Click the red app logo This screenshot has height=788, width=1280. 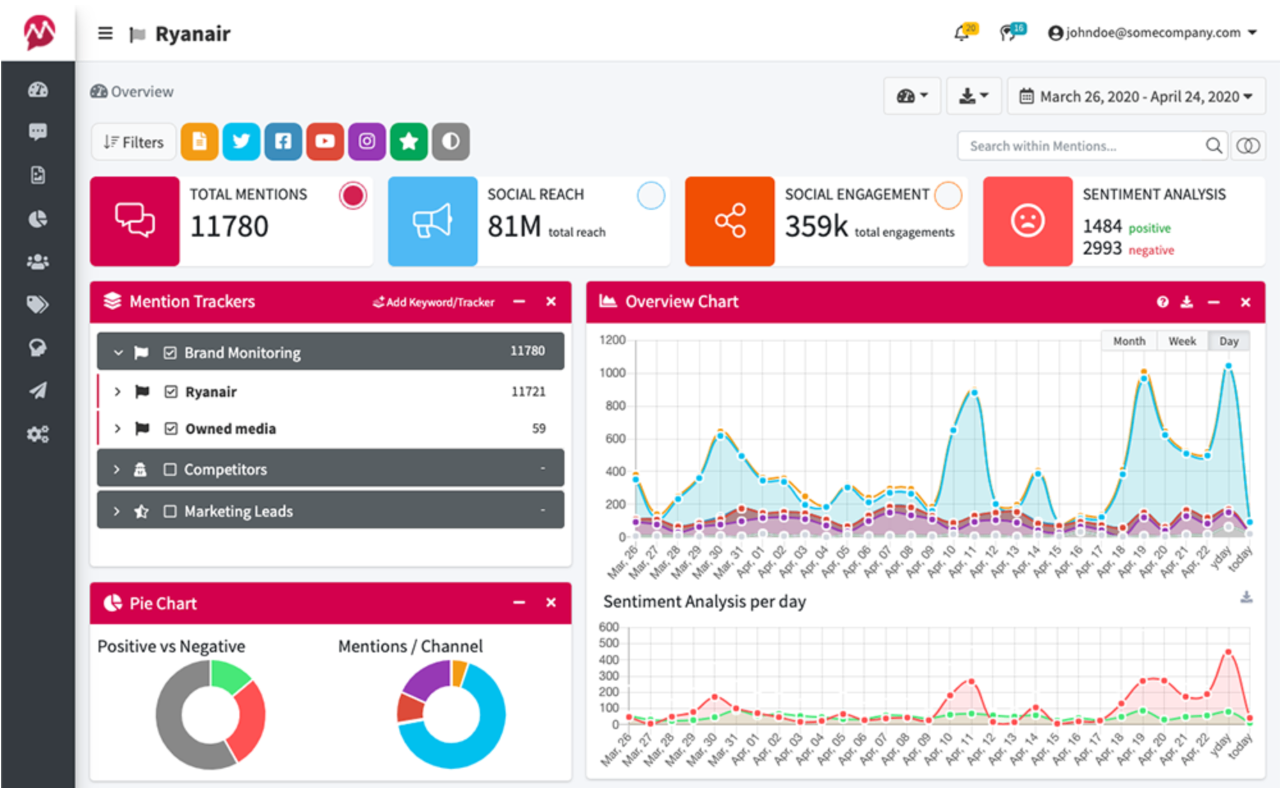[x=38, y=32]
